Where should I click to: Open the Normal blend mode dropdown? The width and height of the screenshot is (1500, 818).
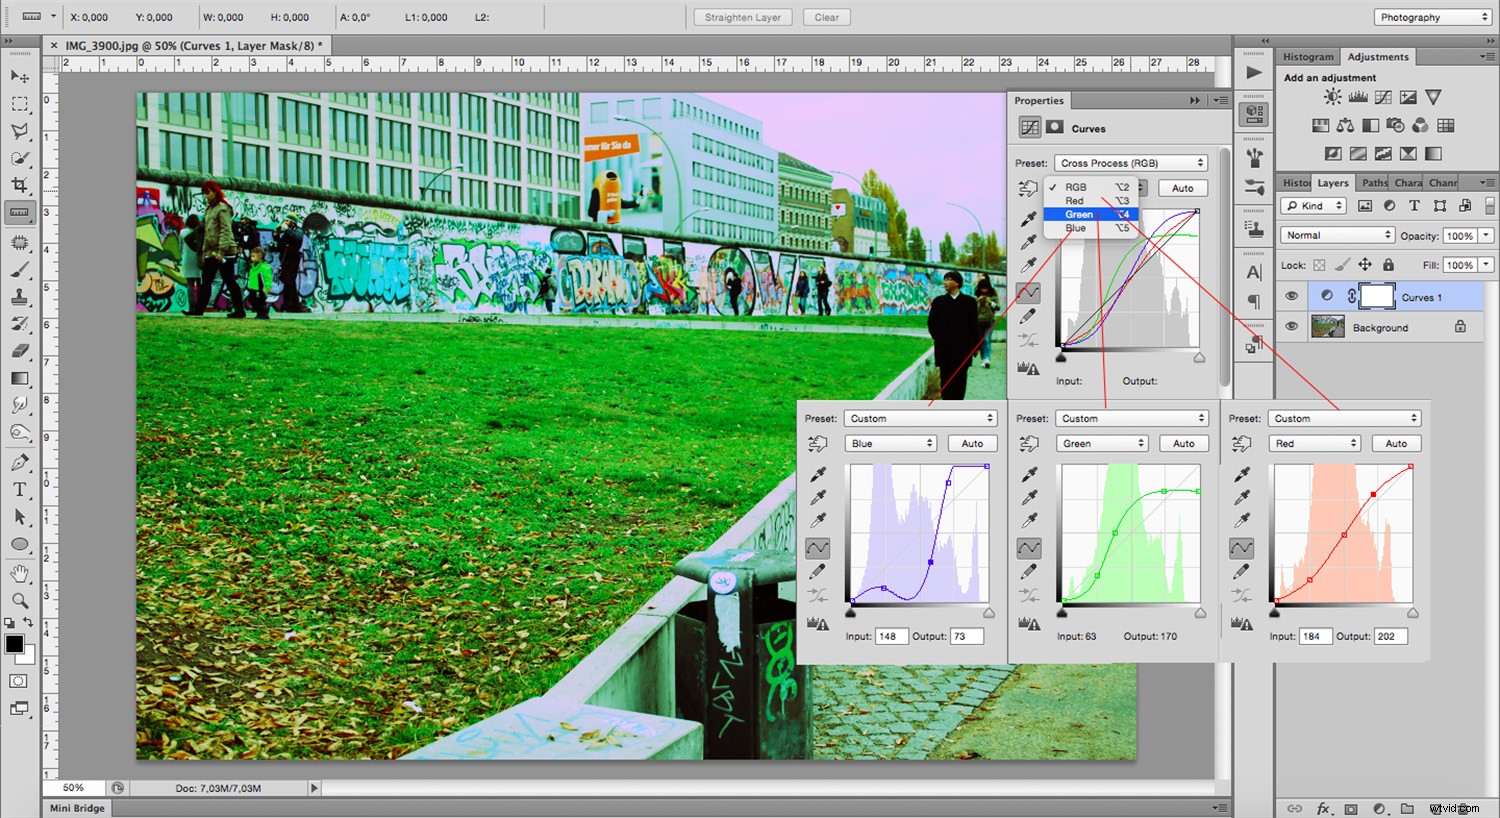click(1337, 234)
